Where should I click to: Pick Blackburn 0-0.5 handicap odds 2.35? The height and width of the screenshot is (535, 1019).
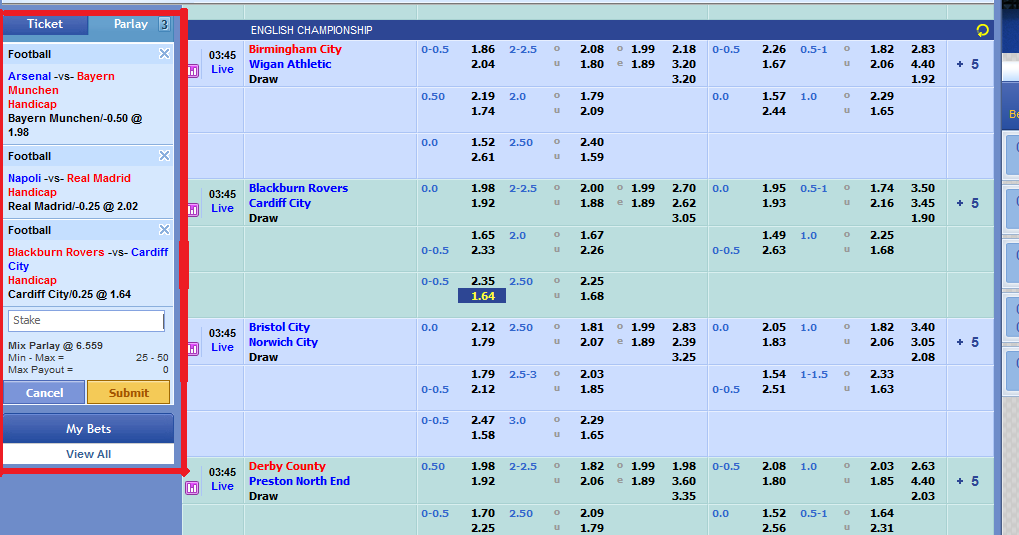(483, 281)
